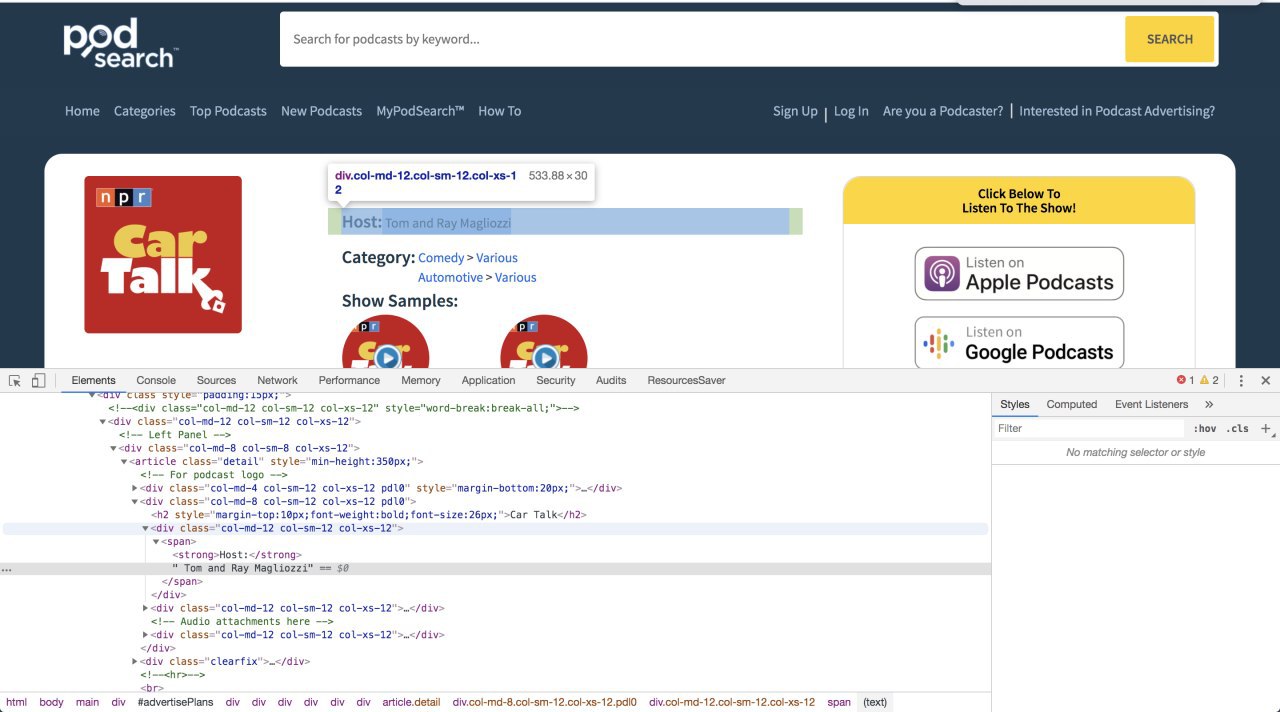Expand the div below the Audio attachments comment
Screen dimensions: 1280x712
[146, 635]
